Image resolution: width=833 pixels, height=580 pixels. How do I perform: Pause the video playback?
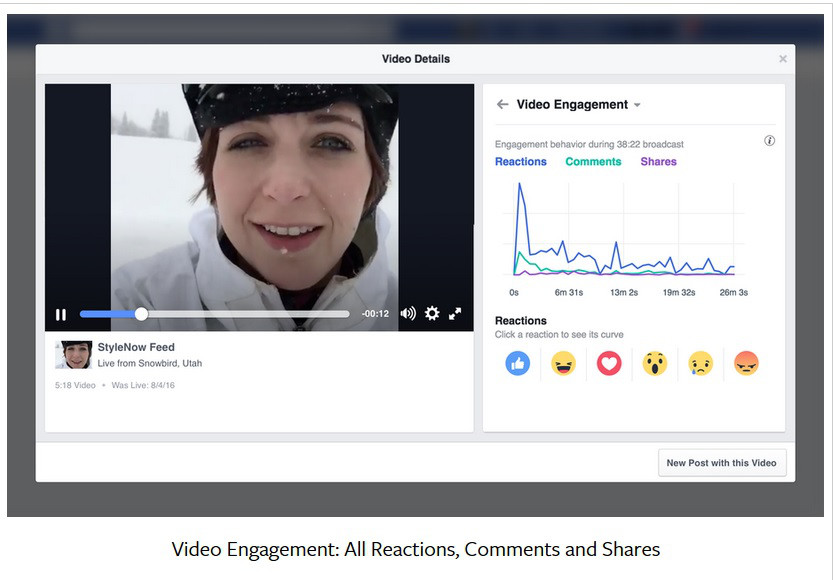pos(61,314)
